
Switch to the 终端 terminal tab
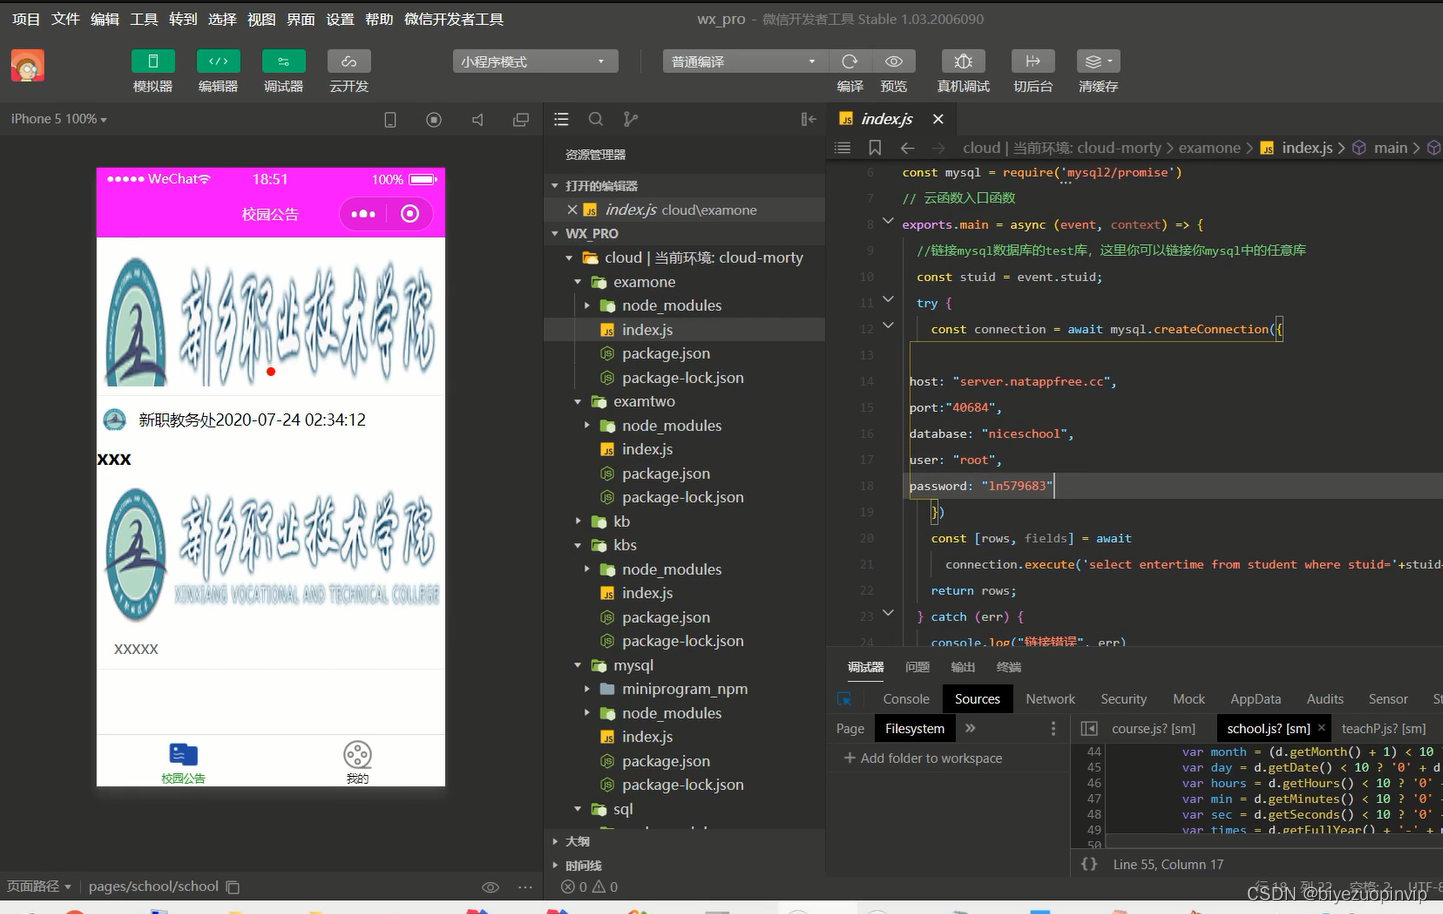click(x=1009, y=667)
